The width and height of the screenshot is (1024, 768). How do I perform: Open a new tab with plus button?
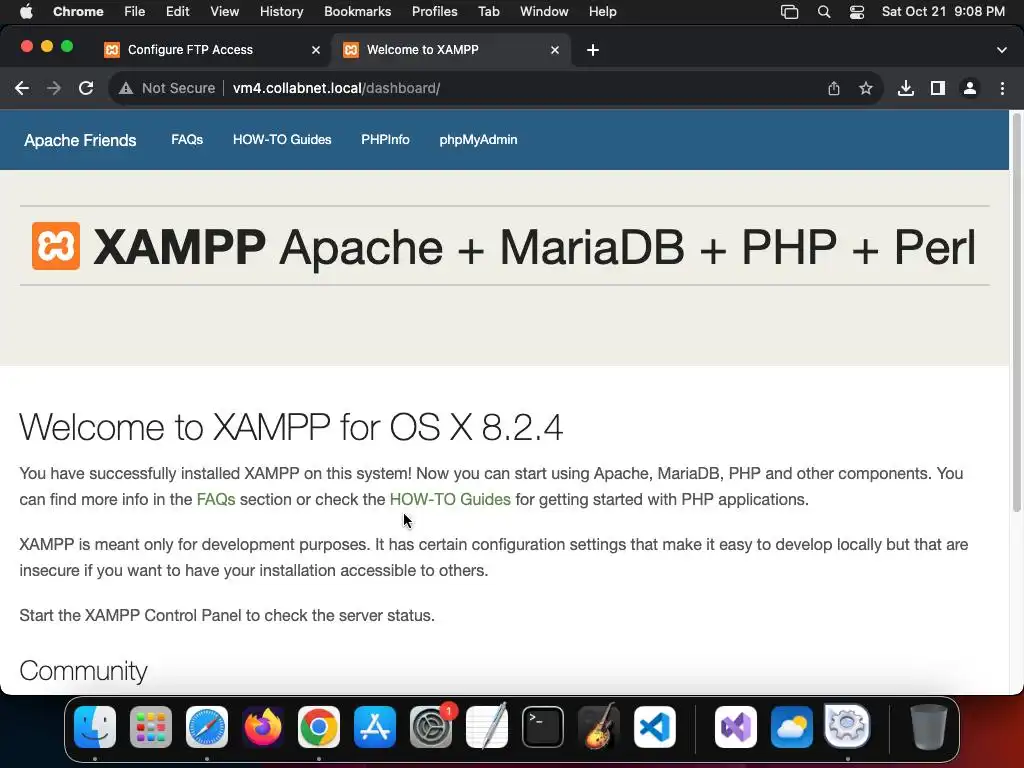click(x=592, y=50)
